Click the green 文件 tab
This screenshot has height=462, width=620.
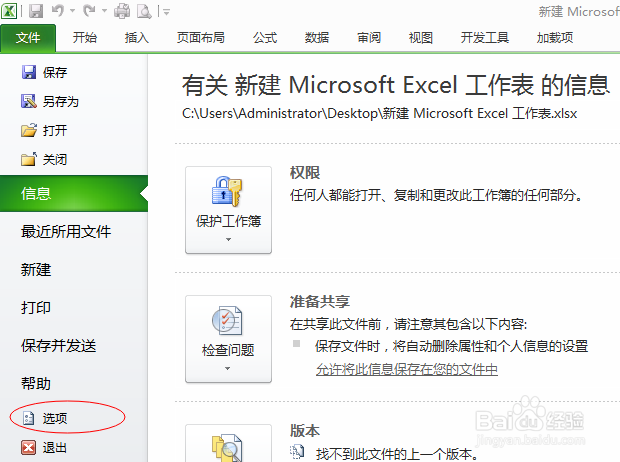point(28,38)
